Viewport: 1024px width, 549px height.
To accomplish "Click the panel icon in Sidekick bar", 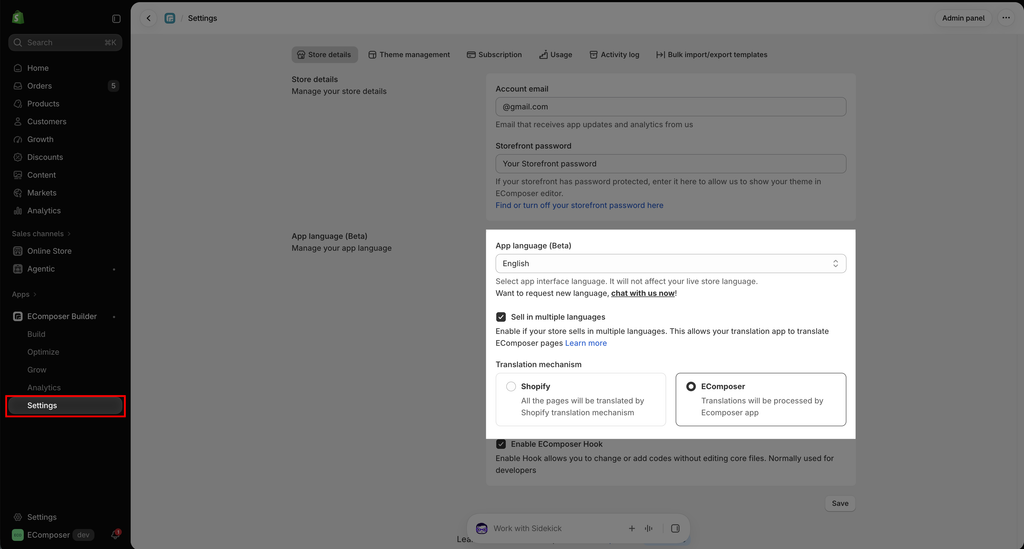I will (x=675, y=528).
